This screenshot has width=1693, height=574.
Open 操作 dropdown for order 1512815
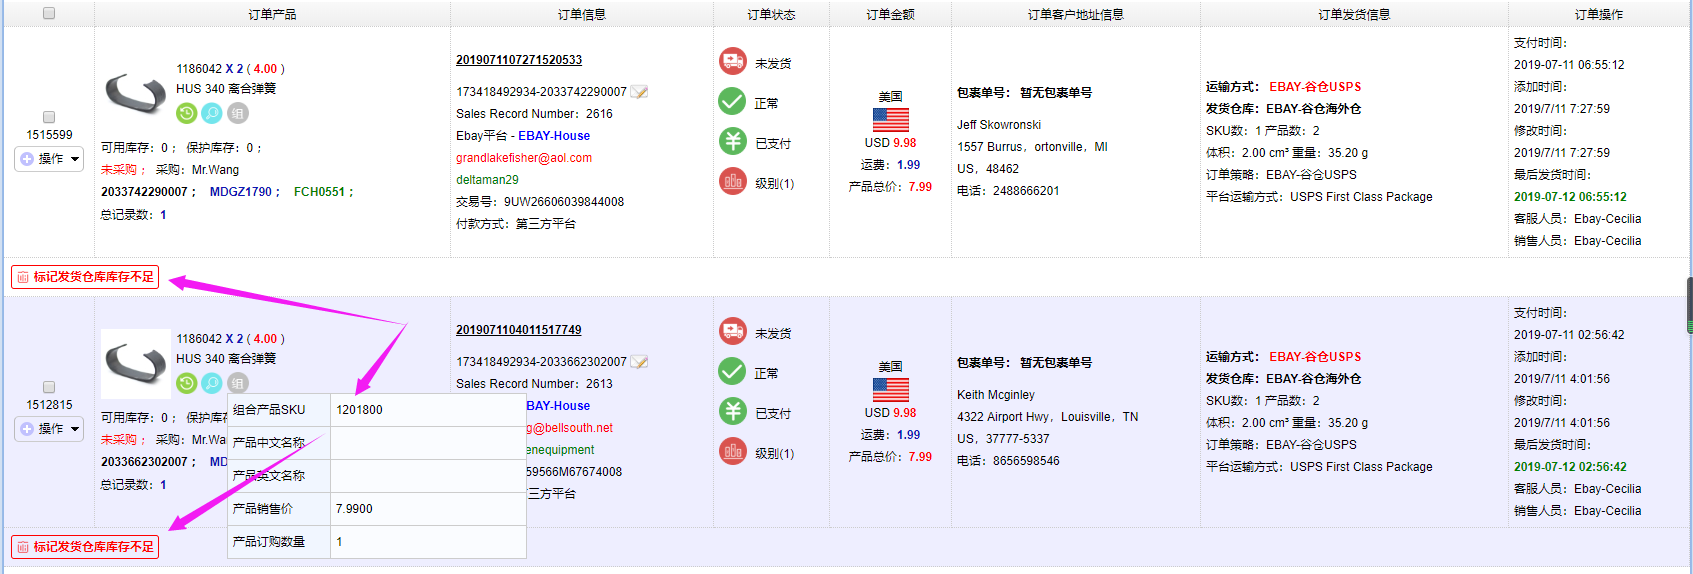pyautogui.click(x=49, y=429)
